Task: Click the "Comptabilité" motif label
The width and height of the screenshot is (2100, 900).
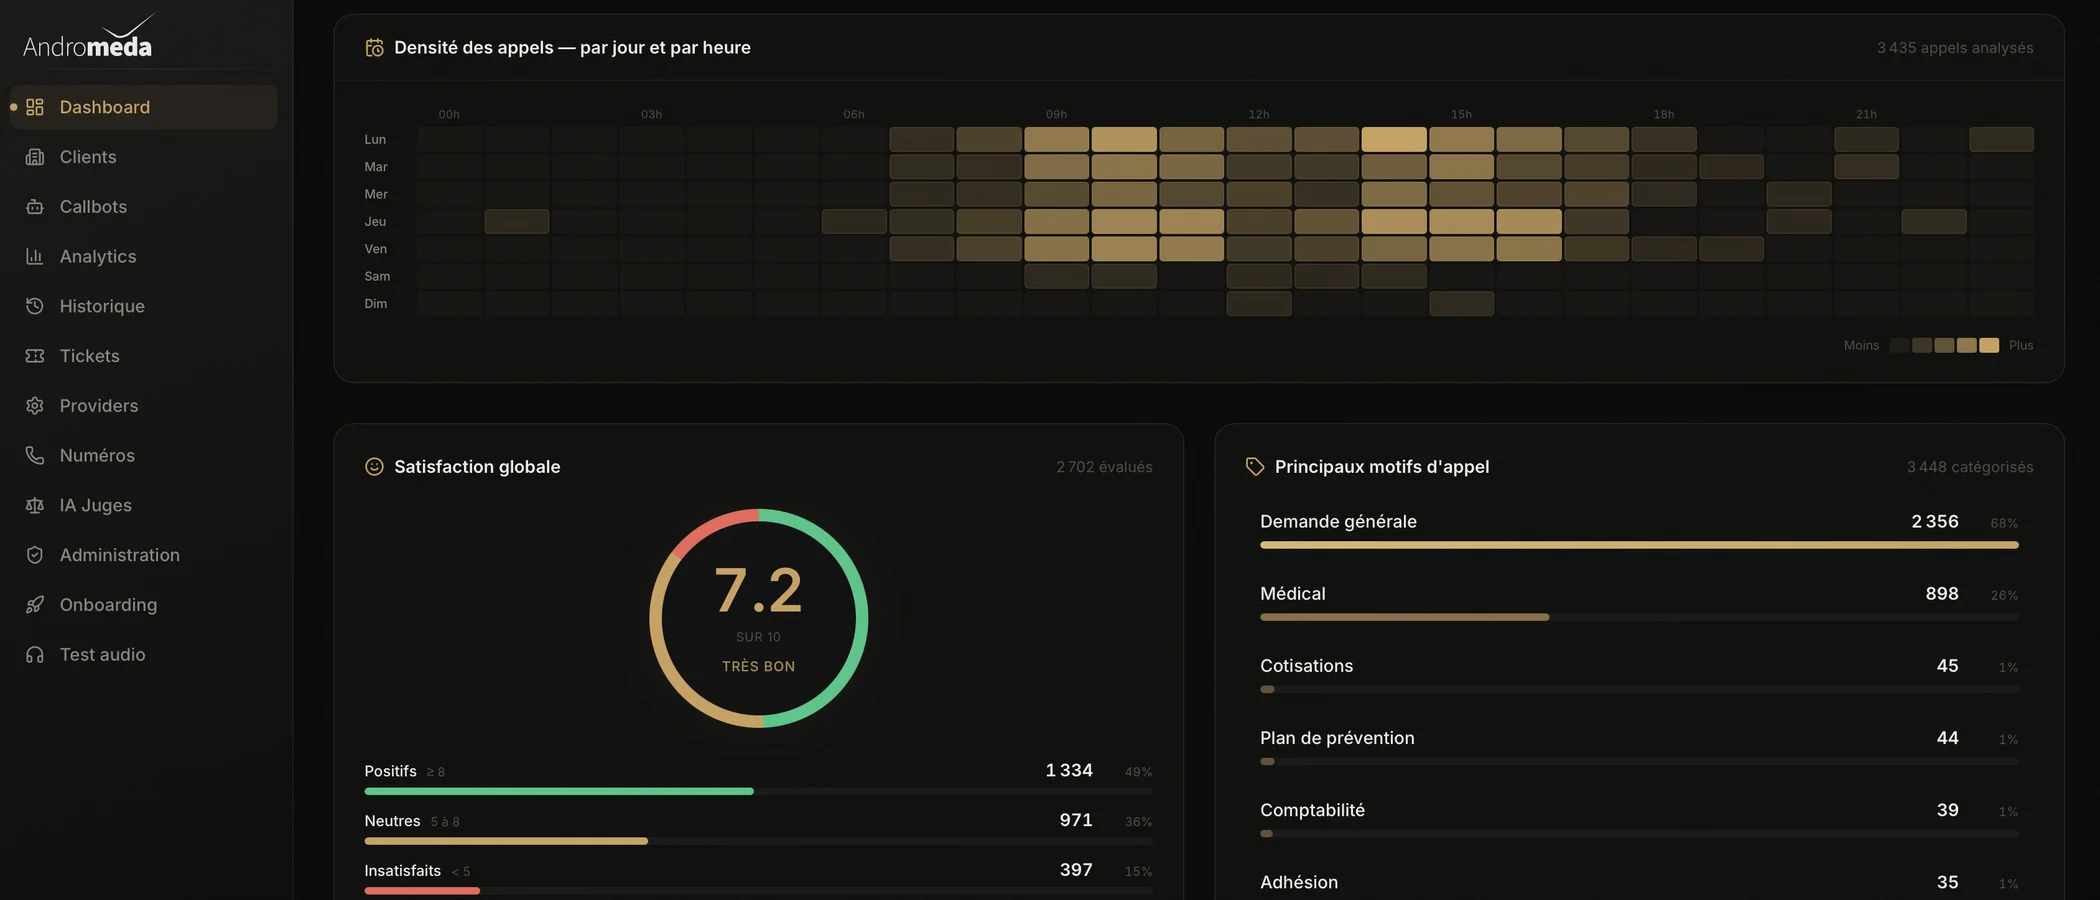Action: point(1312,810)
